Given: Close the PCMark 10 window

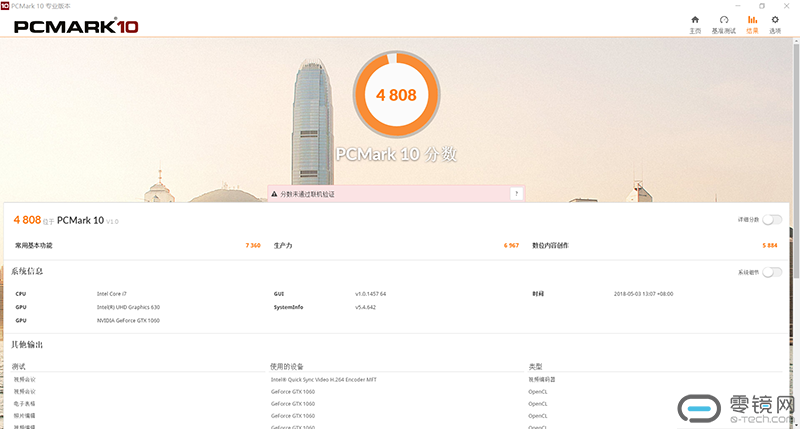Looking at the screenshot, I should click(x=786, y=6).
